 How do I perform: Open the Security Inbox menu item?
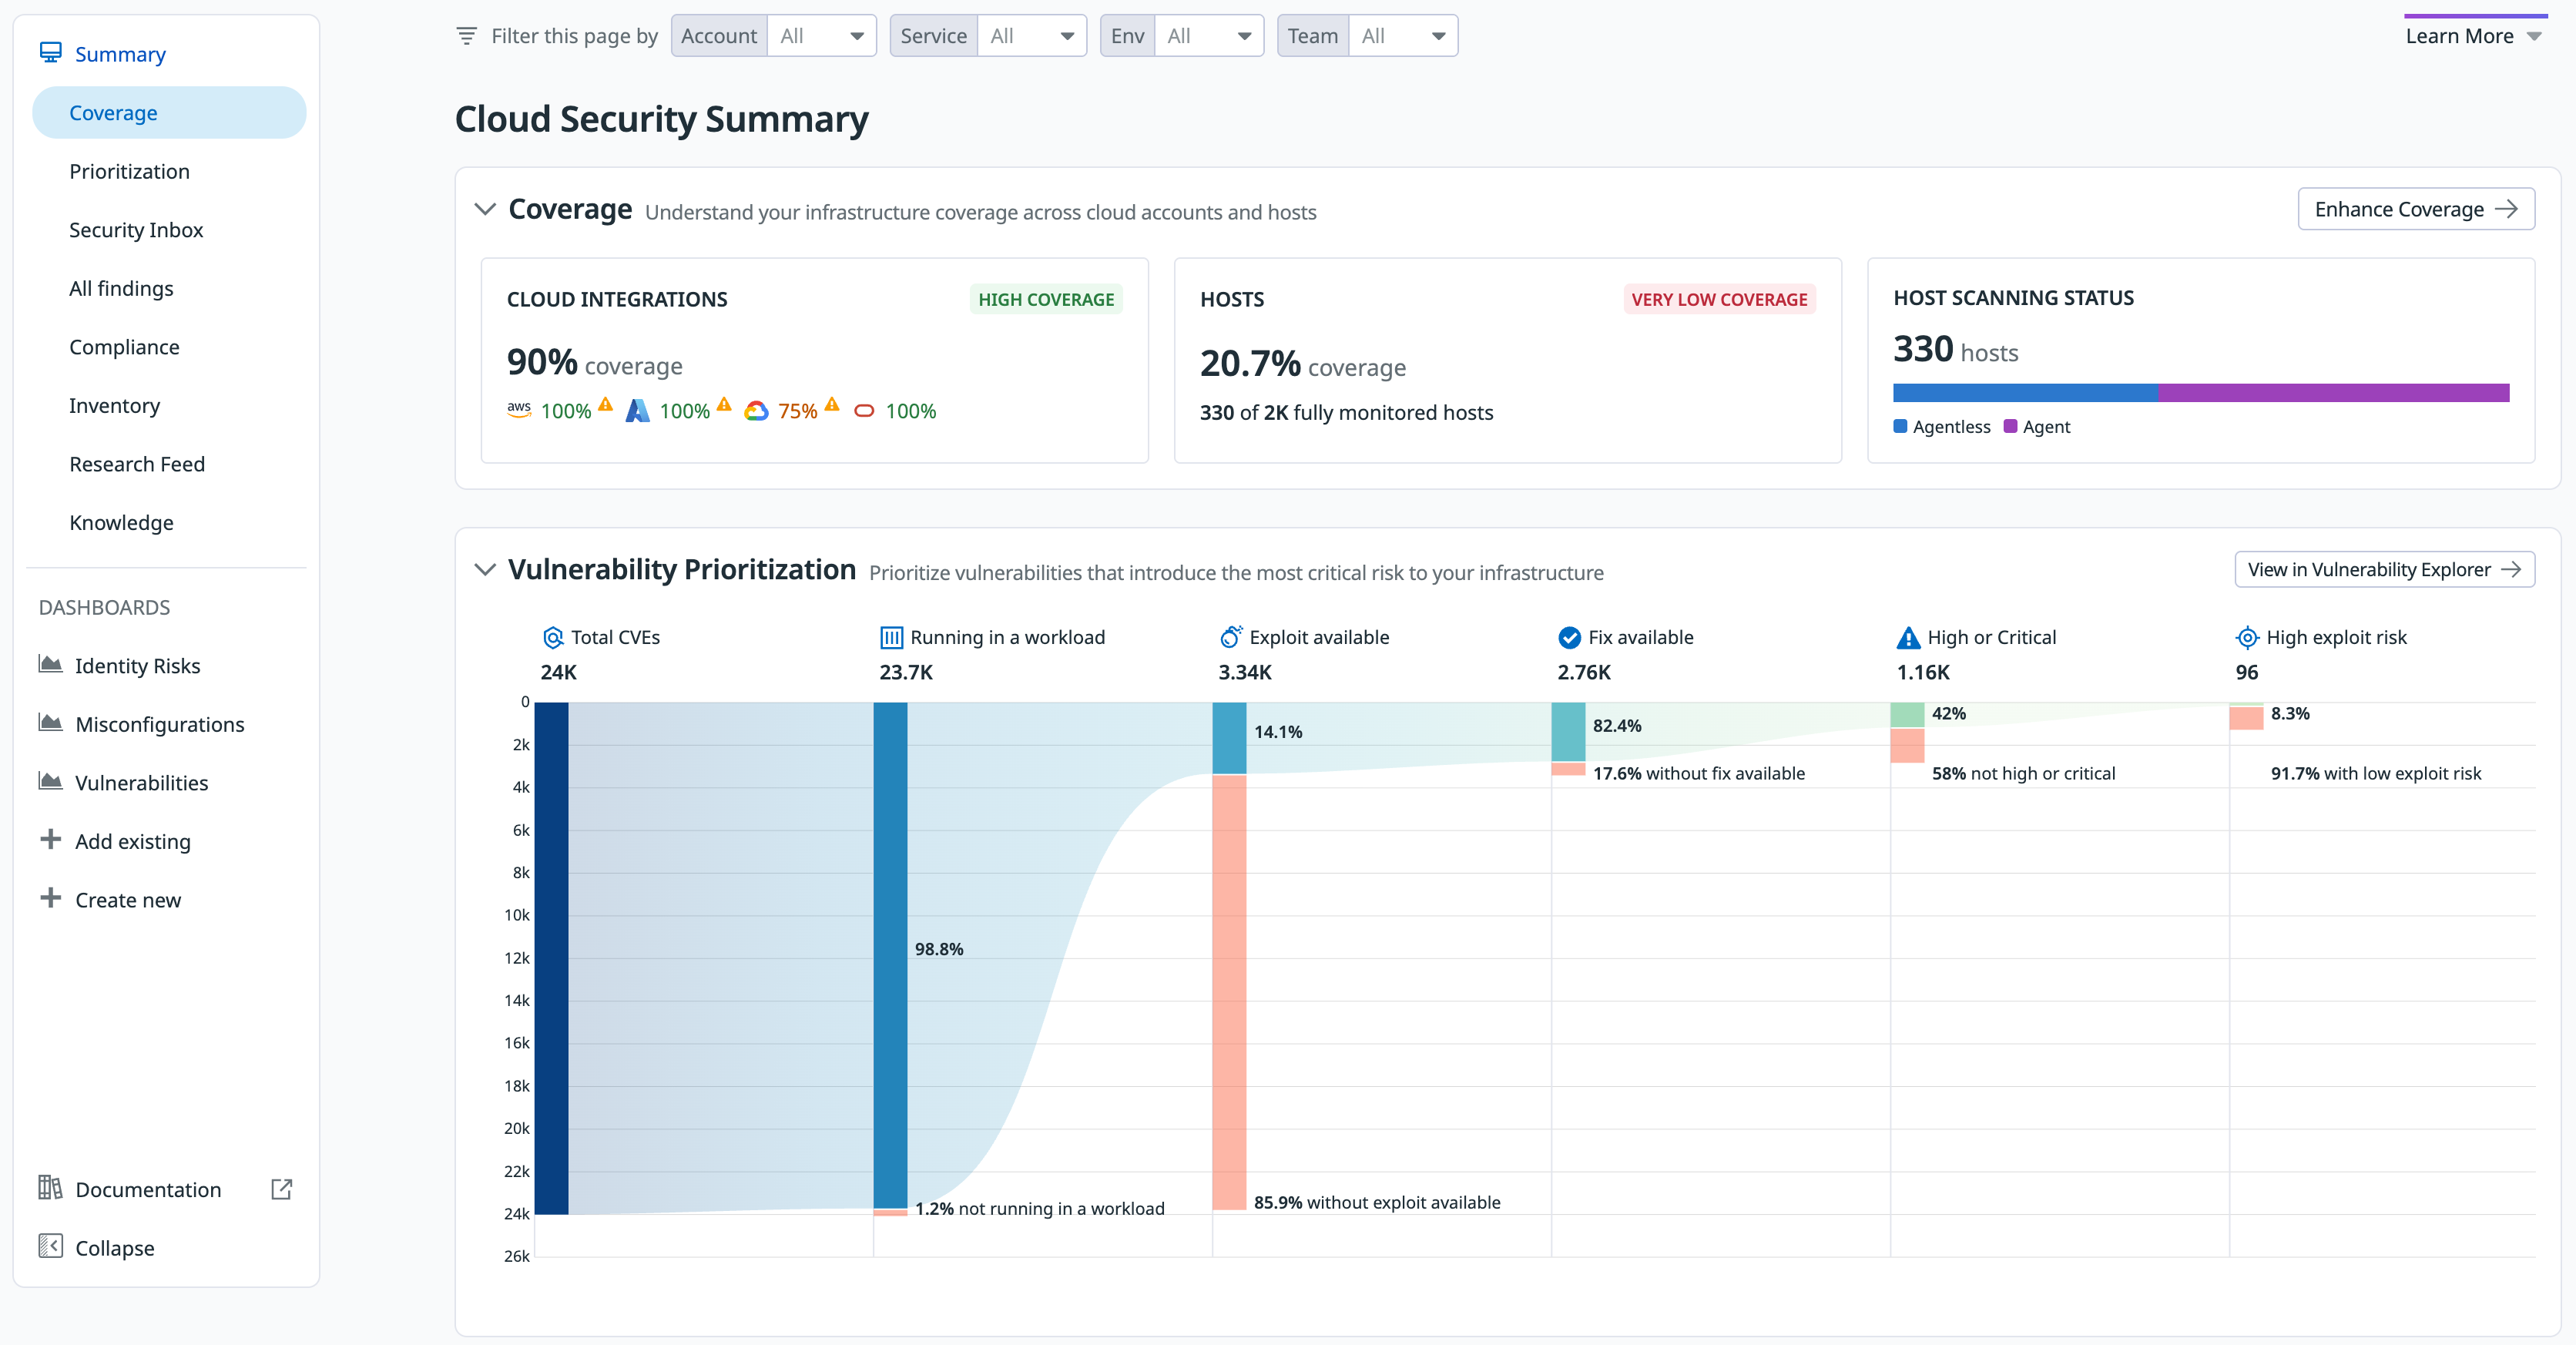coord(136,230)
